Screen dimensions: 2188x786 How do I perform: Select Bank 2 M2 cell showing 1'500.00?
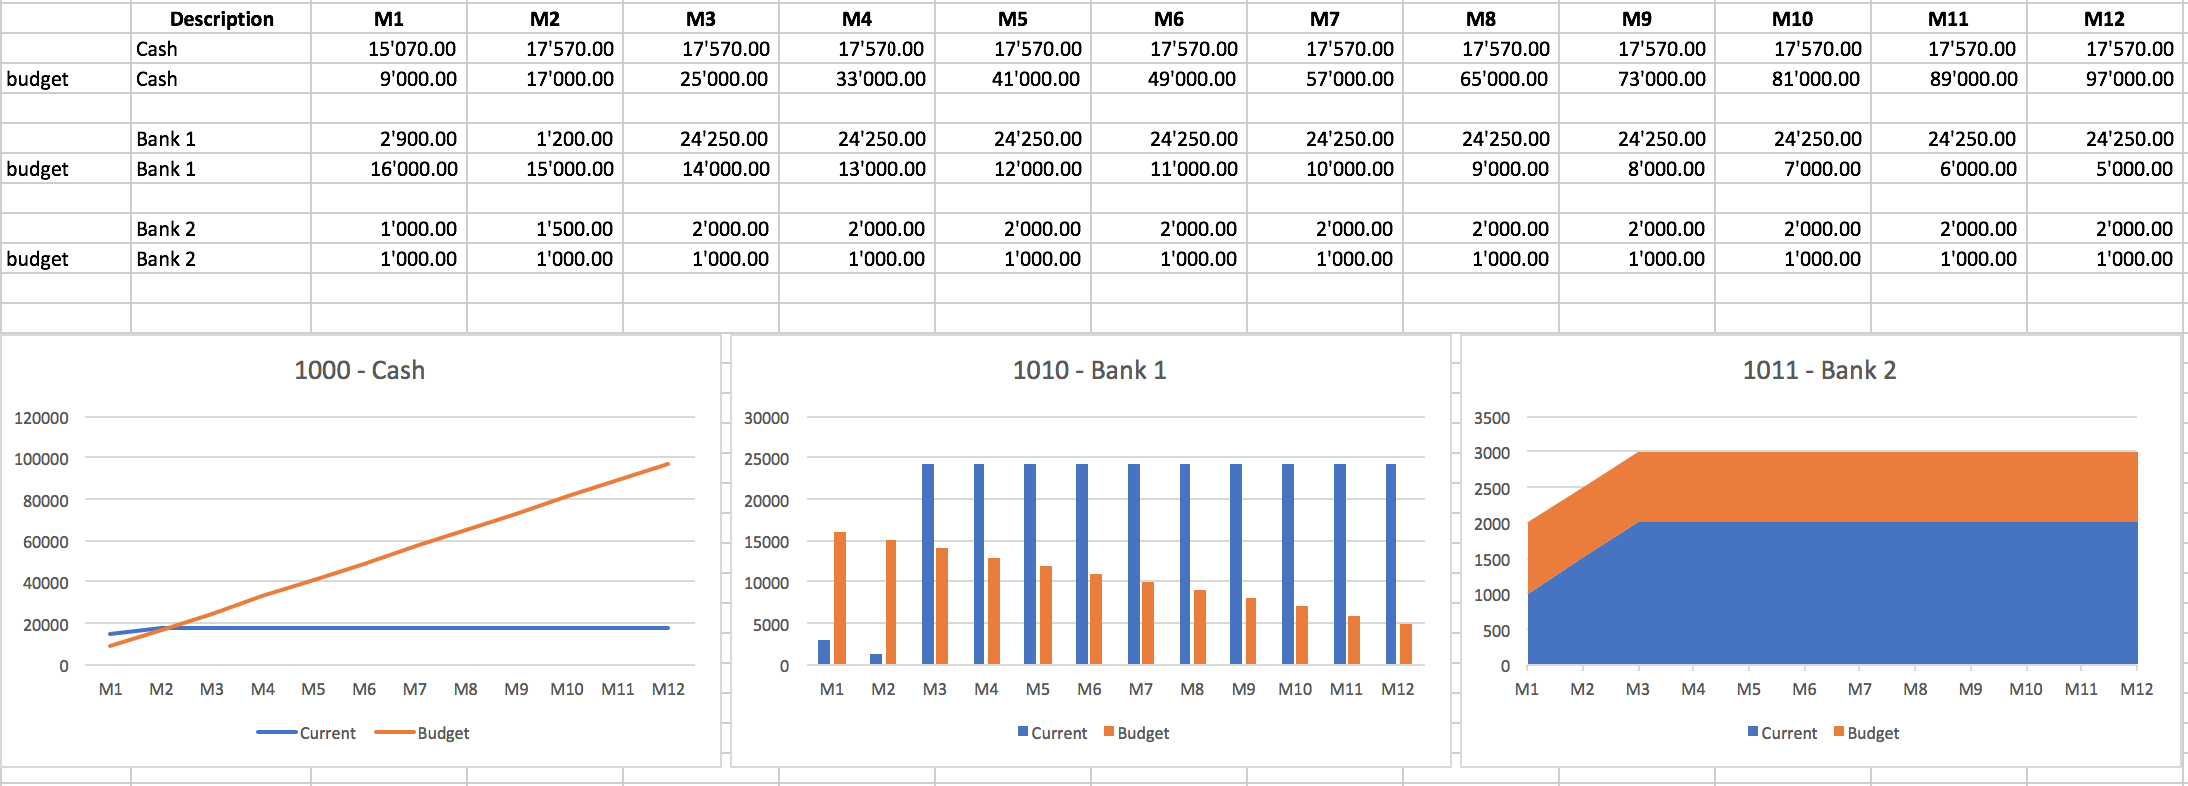pos(545,229)
